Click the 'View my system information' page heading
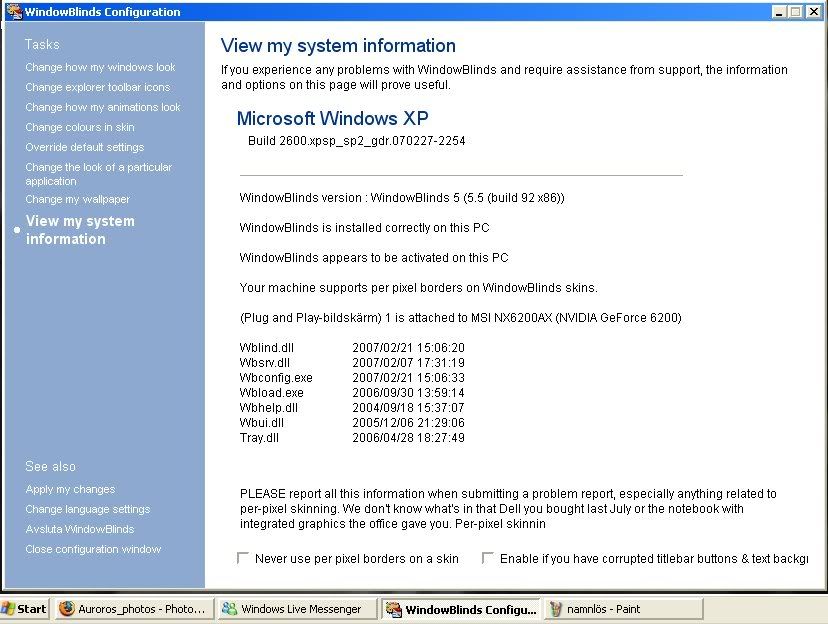Image resolution: width=828 pixels, height=624 pixels. (x=338, y=46)
